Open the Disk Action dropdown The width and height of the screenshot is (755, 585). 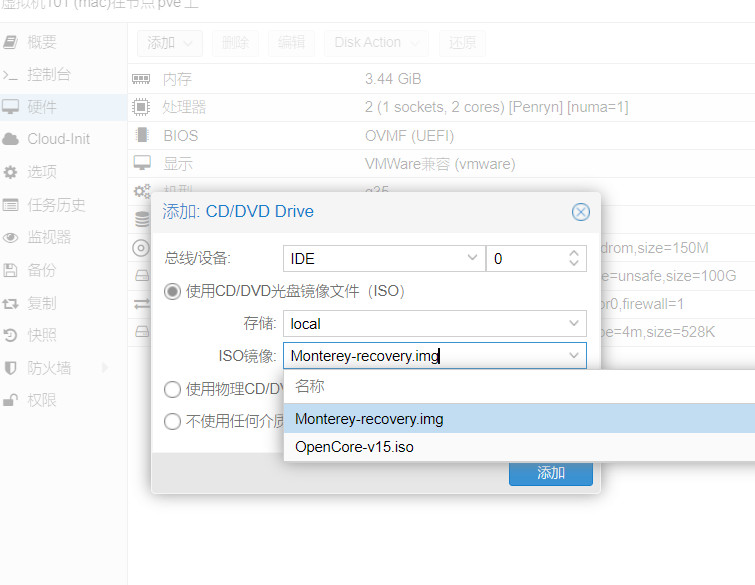pyautogui.click(x=377, y=43)
